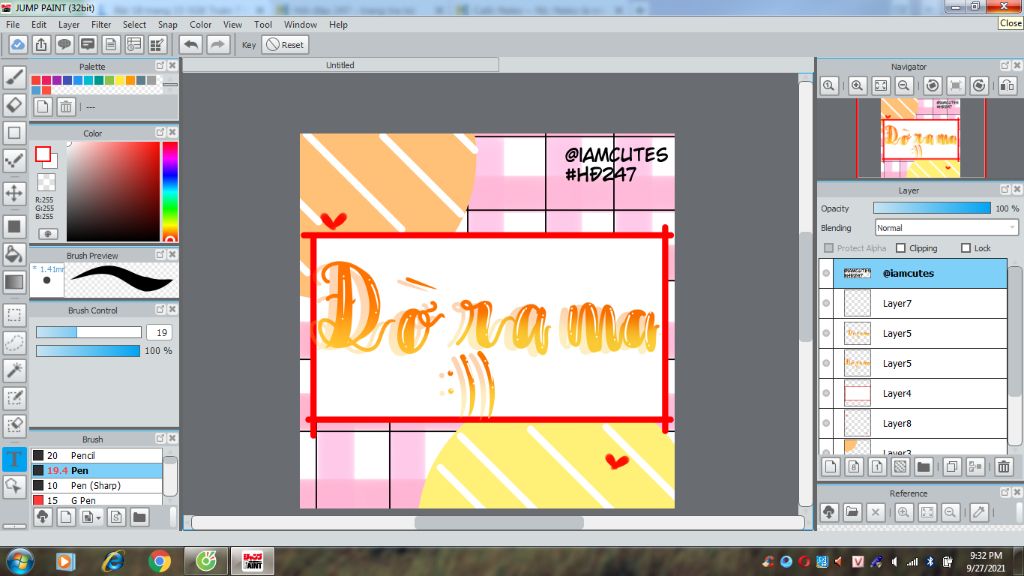Fit canvas to view in Navigator
The width and height of the screenshot is (1024, 576).
point(880,86)
